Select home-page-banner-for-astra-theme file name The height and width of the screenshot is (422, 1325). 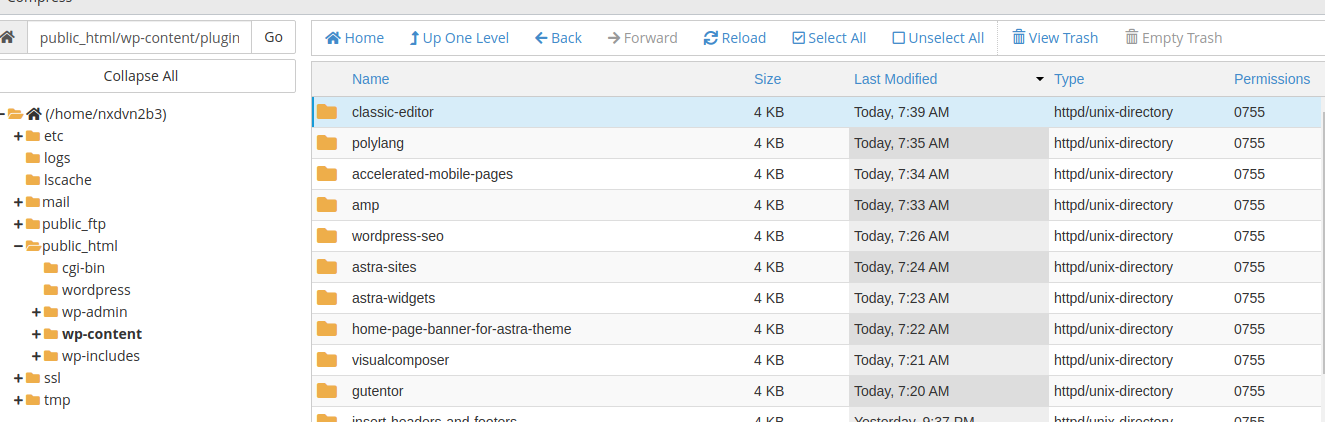tap(462, 329)
